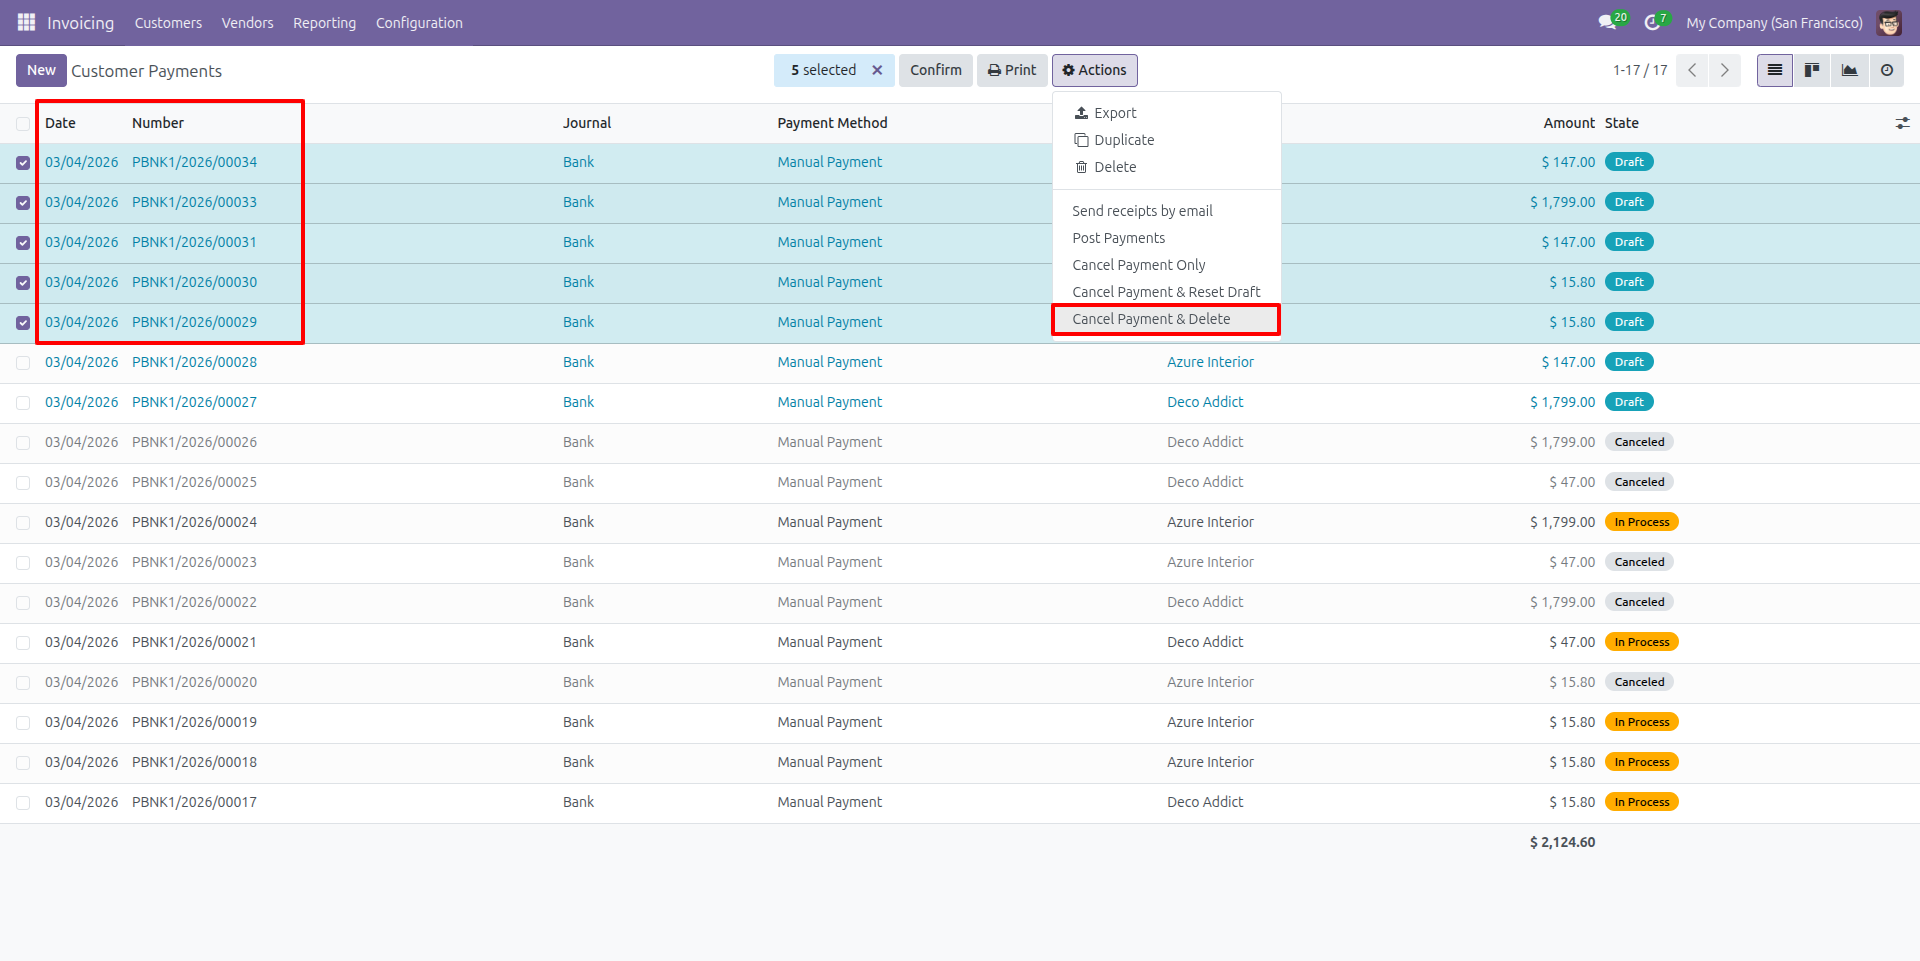
Task: Uncheck payment PBNK1/2026/00029 checkbox
Action: tap(23, 322)
